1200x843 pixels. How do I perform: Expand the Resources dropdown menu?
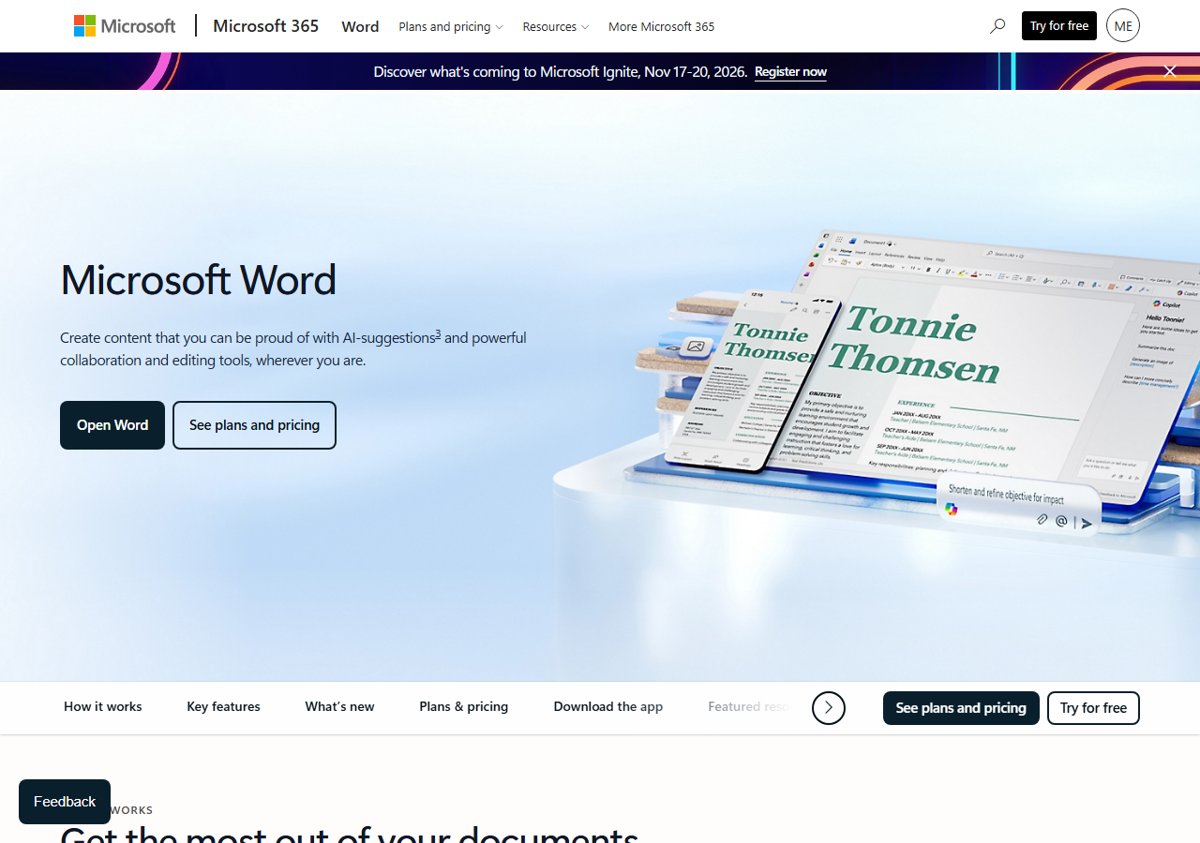(x=555, y=27)
